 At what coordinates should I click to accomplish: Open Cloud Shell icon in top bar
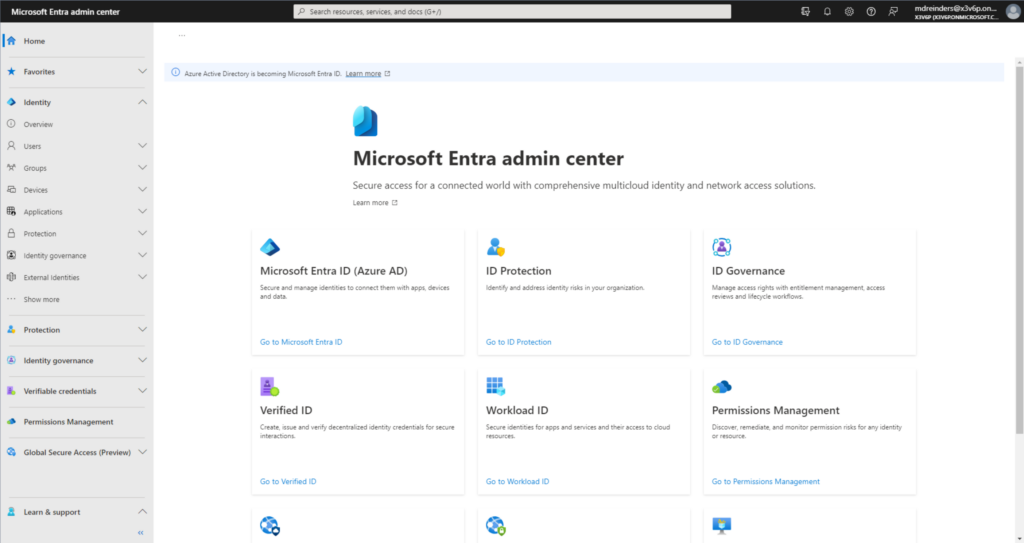pos(805,11)
